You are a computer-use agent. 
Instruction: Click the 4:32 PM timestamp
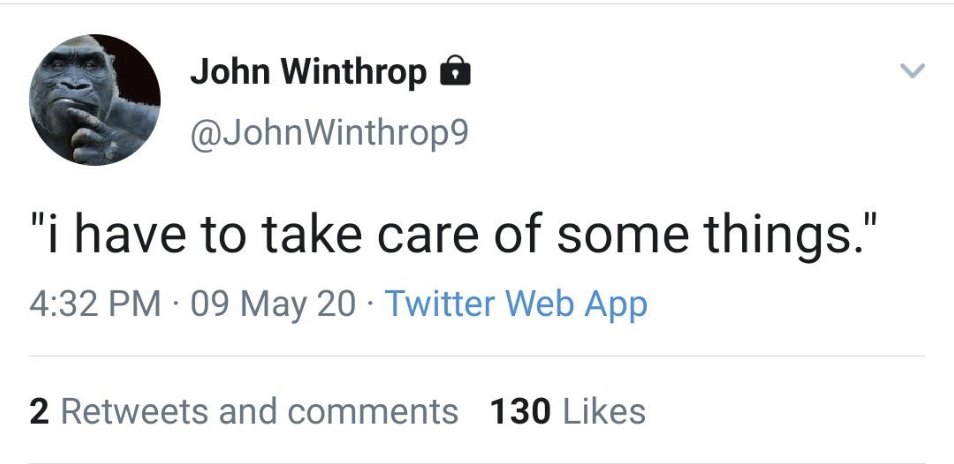click(96, 303)
